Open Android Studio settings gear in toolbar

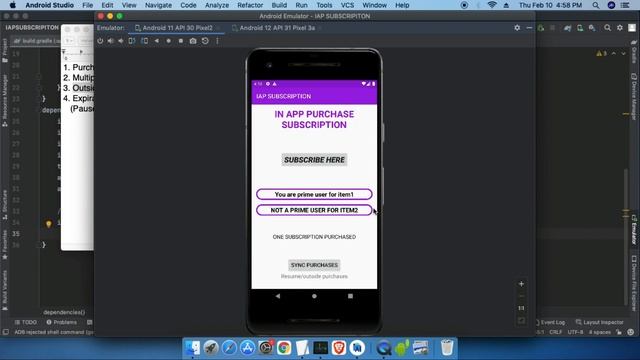pyautogui.click(x=620, y=28)
